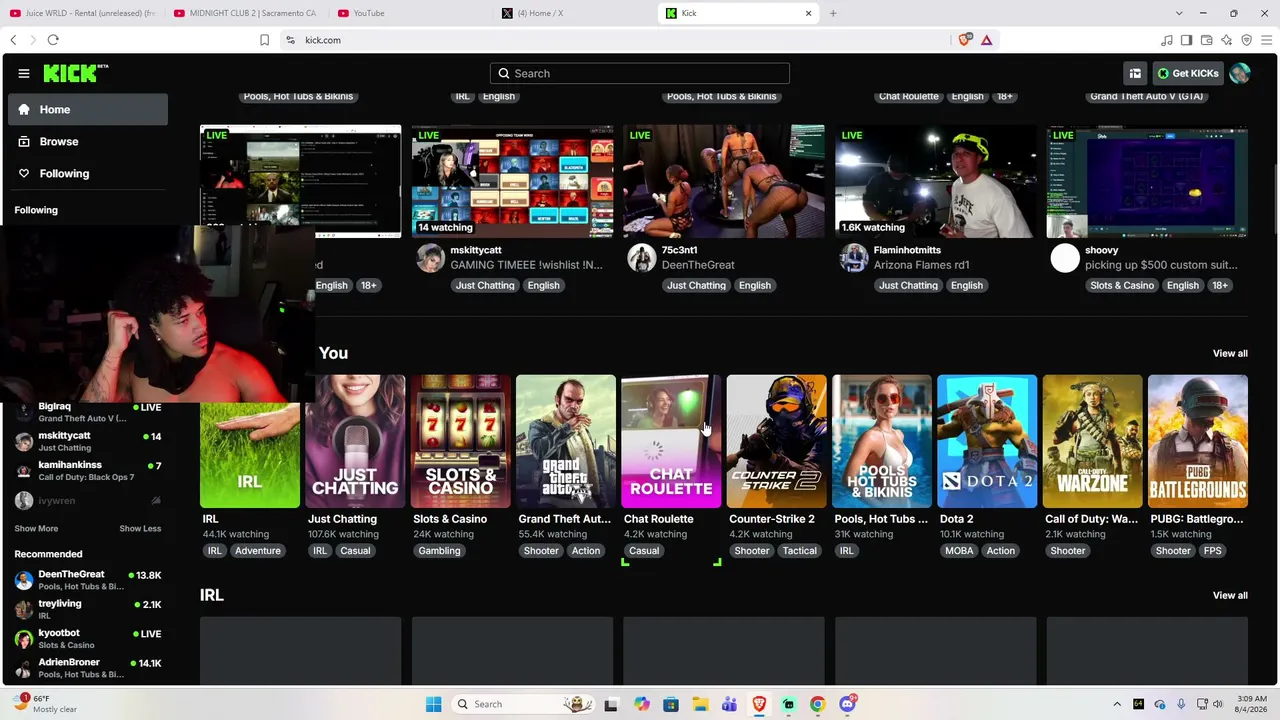The image size is (1280, 720).
Task: Open the inventory box icon beside Get KICKs
Action: tap(1135, 73)
